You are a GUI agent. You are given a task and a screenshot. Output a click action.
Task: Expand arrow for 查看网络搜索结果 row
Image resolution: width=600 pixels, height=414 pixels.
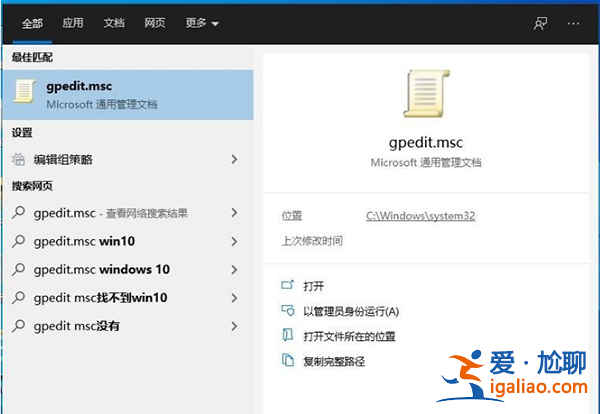click(x=234, y=213)
